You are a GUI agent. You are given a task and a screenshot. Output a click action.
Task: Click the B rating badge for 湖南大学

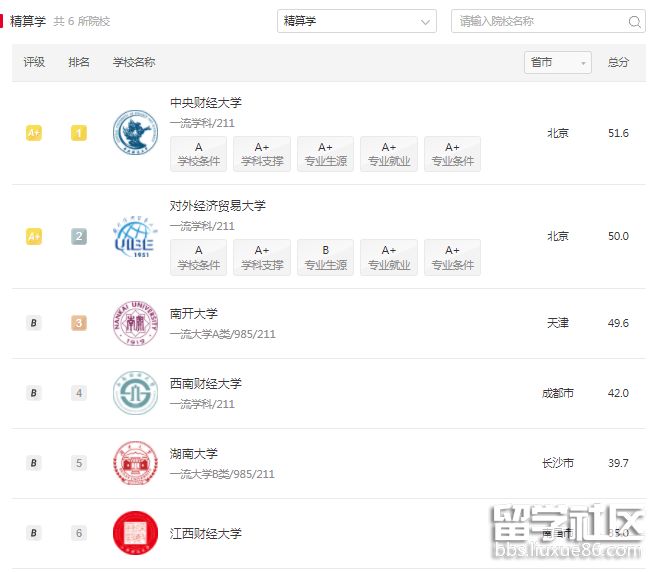pos(34,463)
